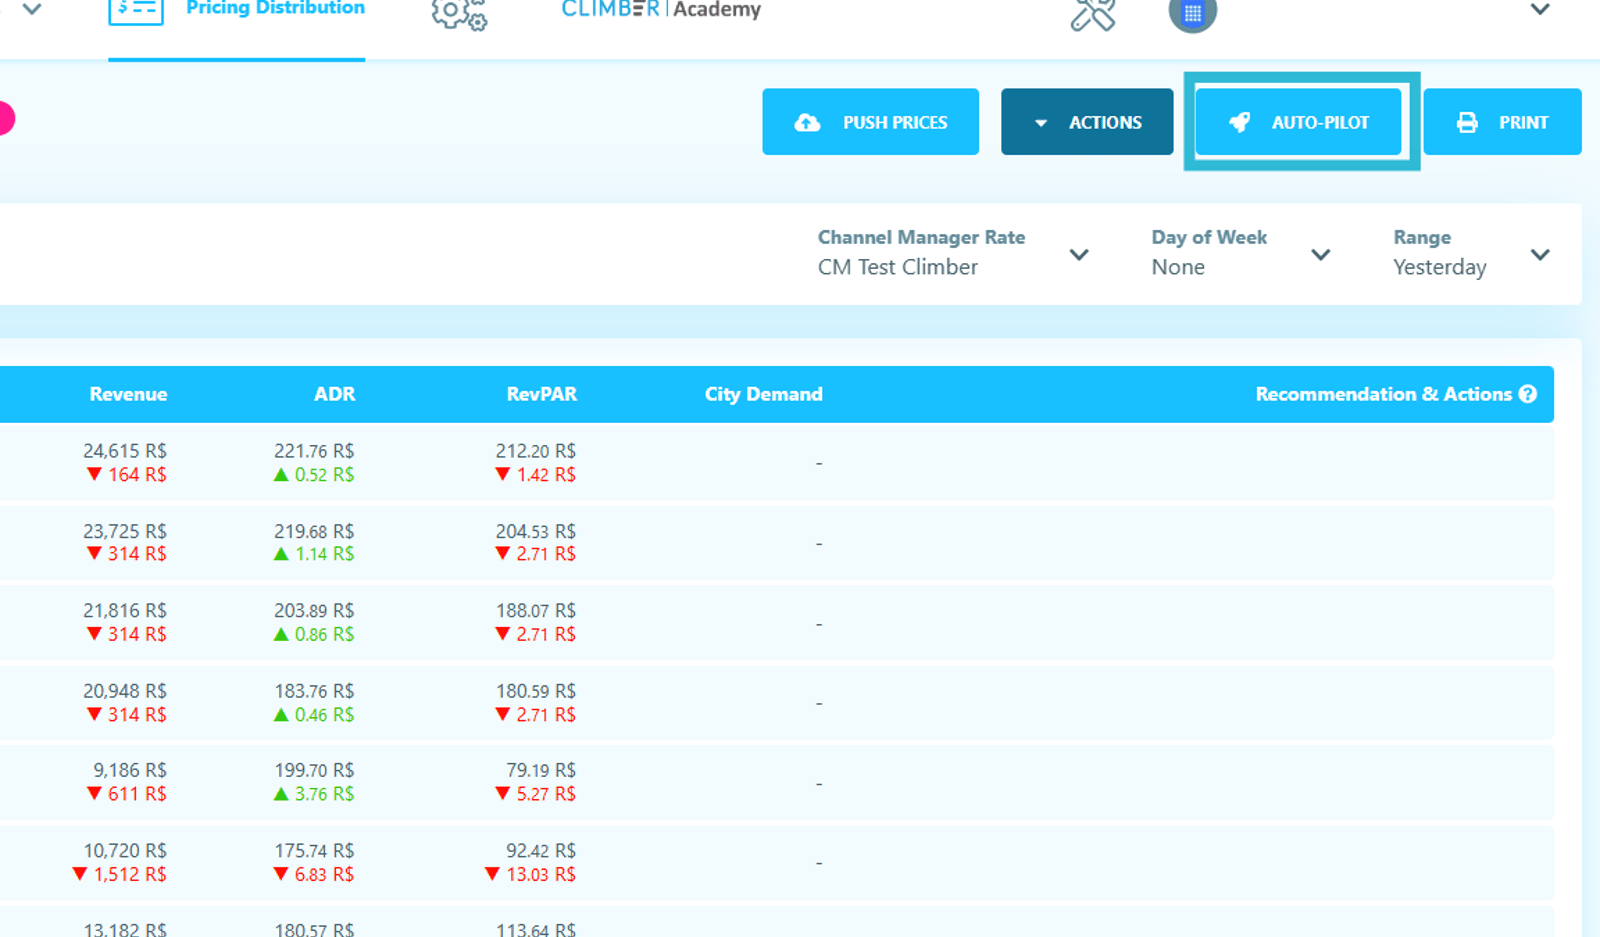
Task: Click the Recommendation & Actions help icon
Action: tap(1527, 394)
